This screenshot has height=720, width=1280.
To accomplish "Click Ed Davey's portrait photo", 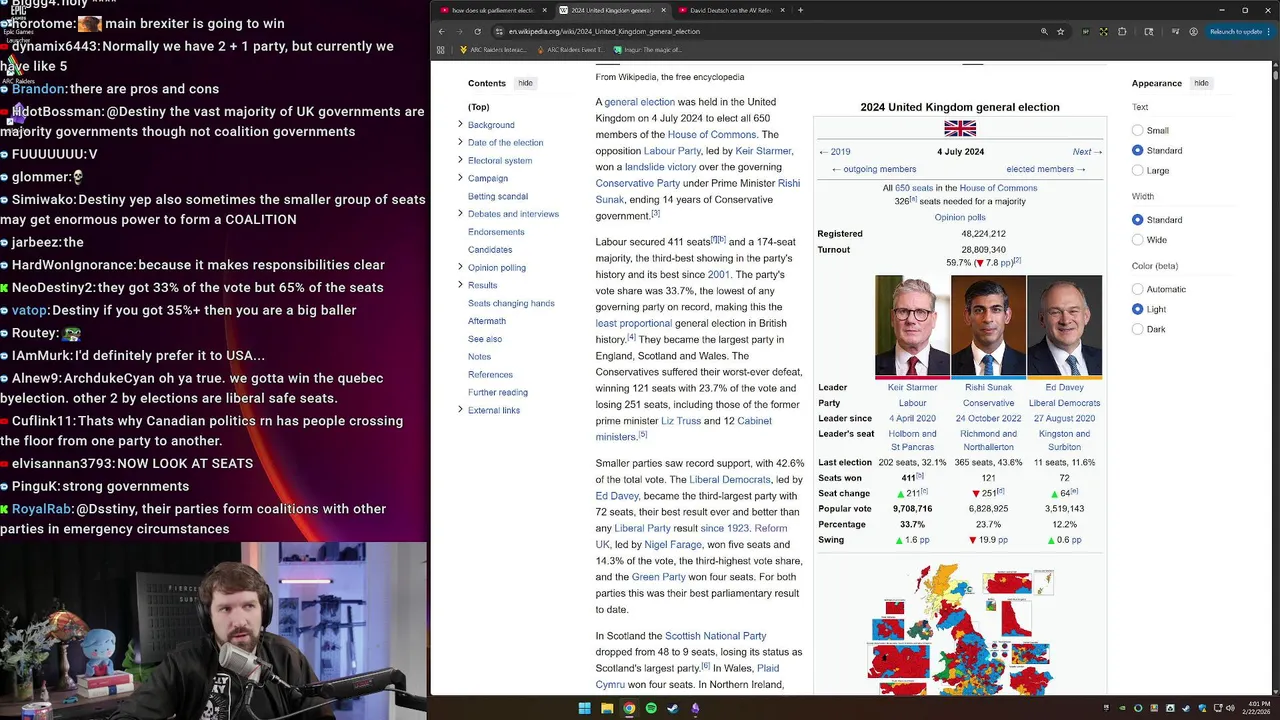I will tap(1064, 326).
